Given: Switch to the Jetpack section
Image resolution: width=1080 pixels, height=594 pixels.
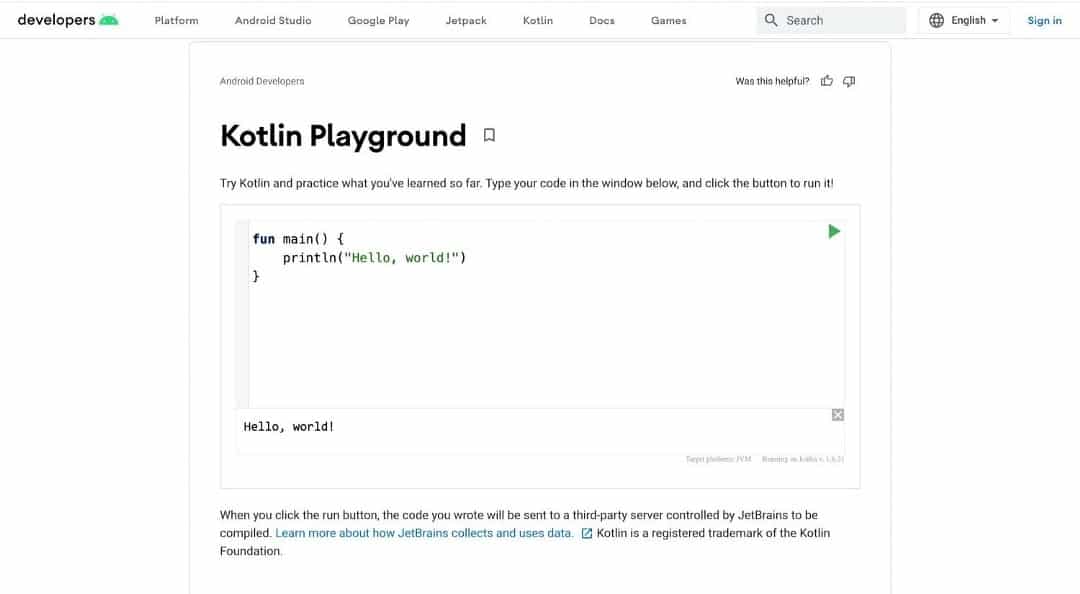Looking at the screenshot, I should [465, 20].
